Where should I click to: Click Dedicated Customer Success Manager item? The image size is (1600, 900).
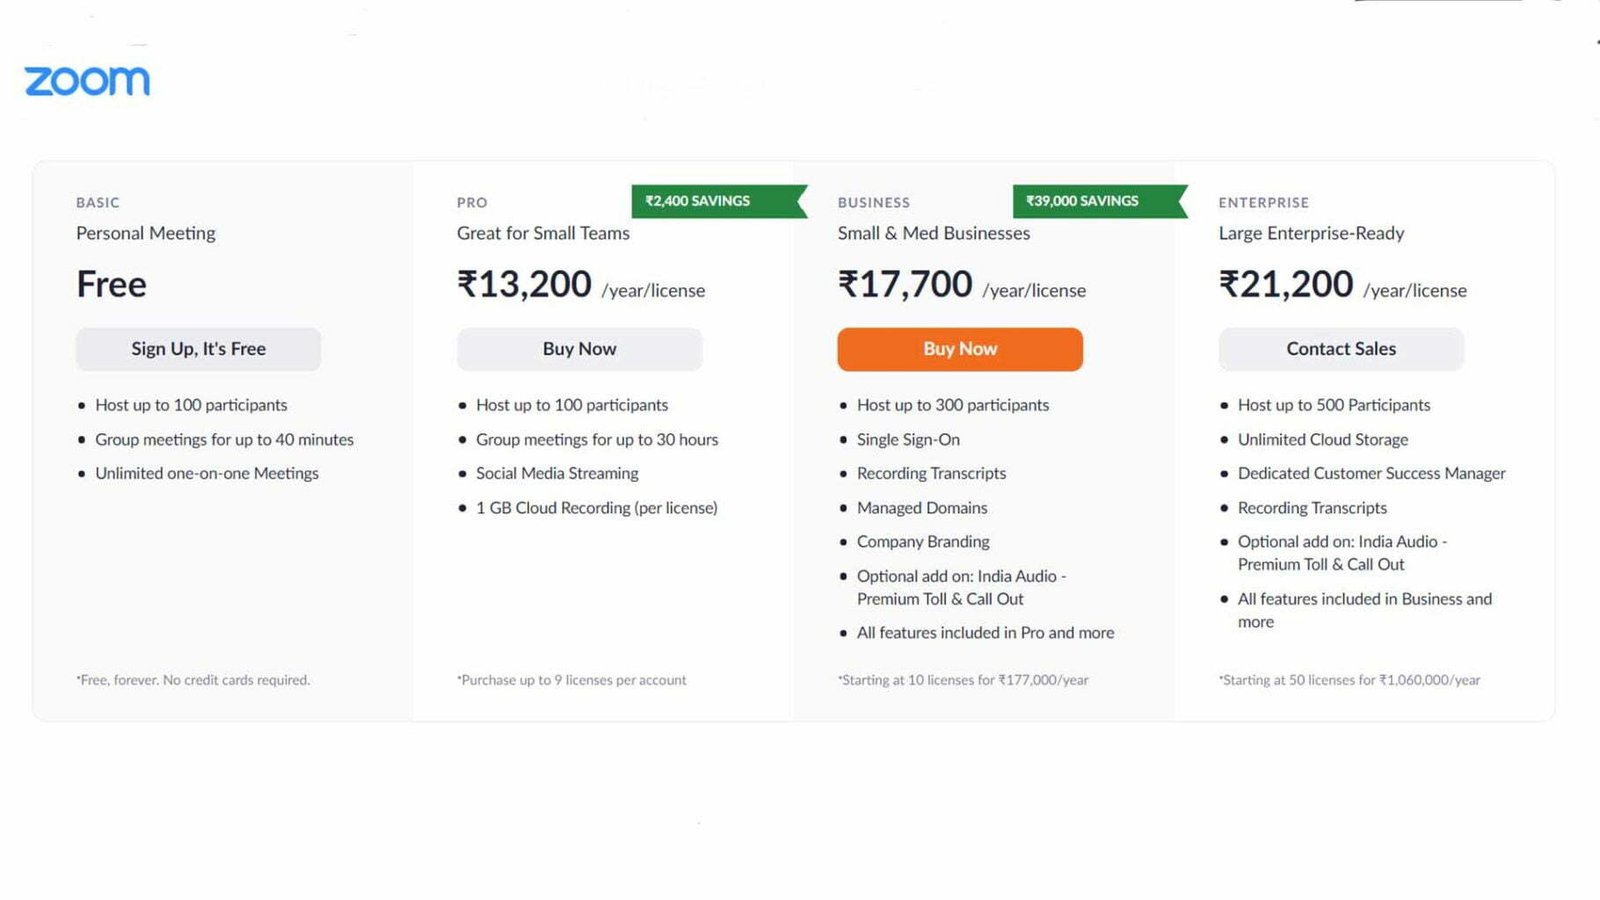pos(1372,474)
